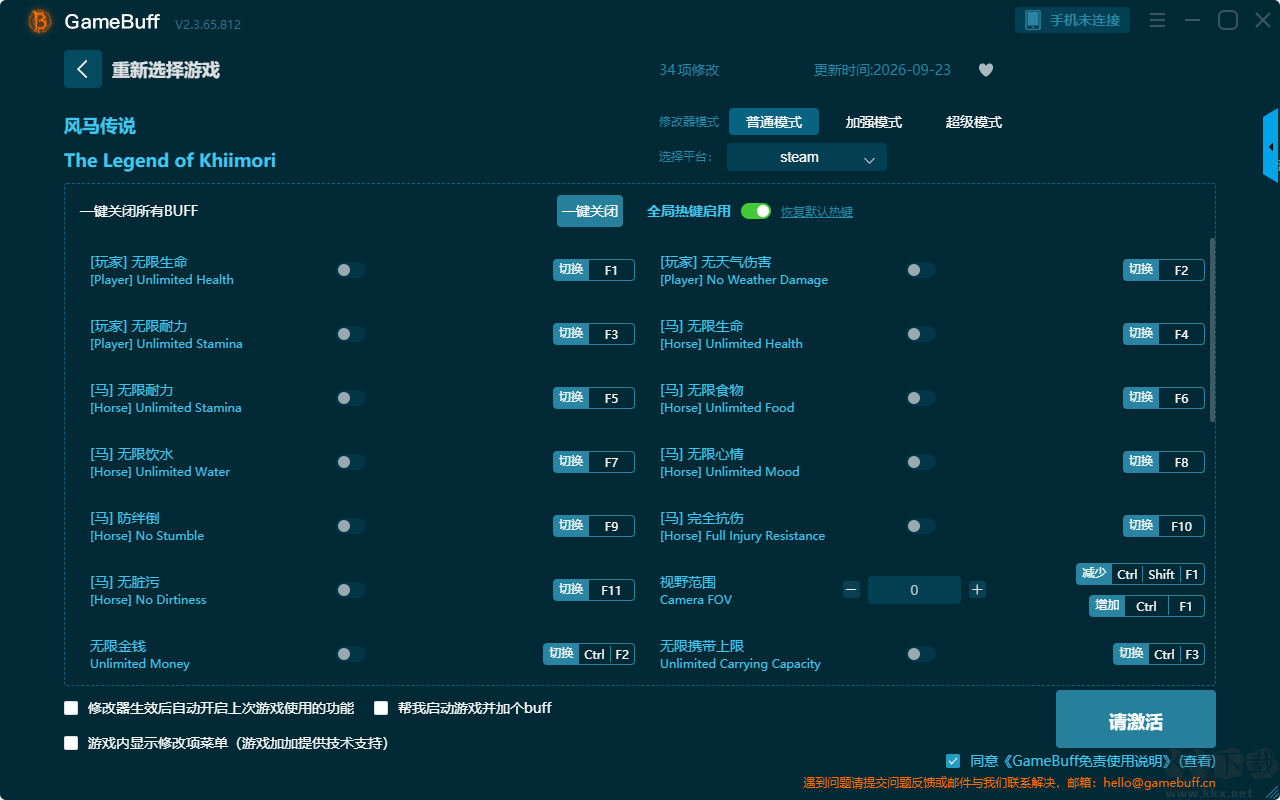
Task: Click the hello@gamebuff.cn email text
Action: (x=1158, y=783)
